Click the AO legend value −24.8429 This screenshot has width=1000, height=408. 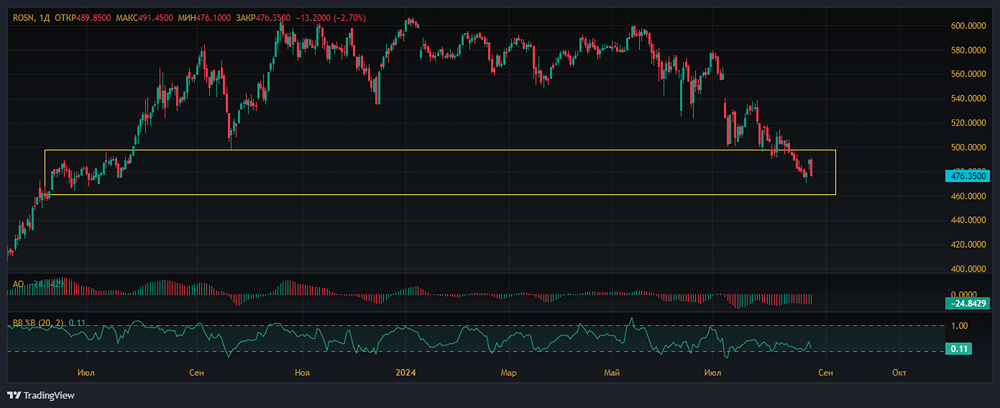tap(45, 284)
